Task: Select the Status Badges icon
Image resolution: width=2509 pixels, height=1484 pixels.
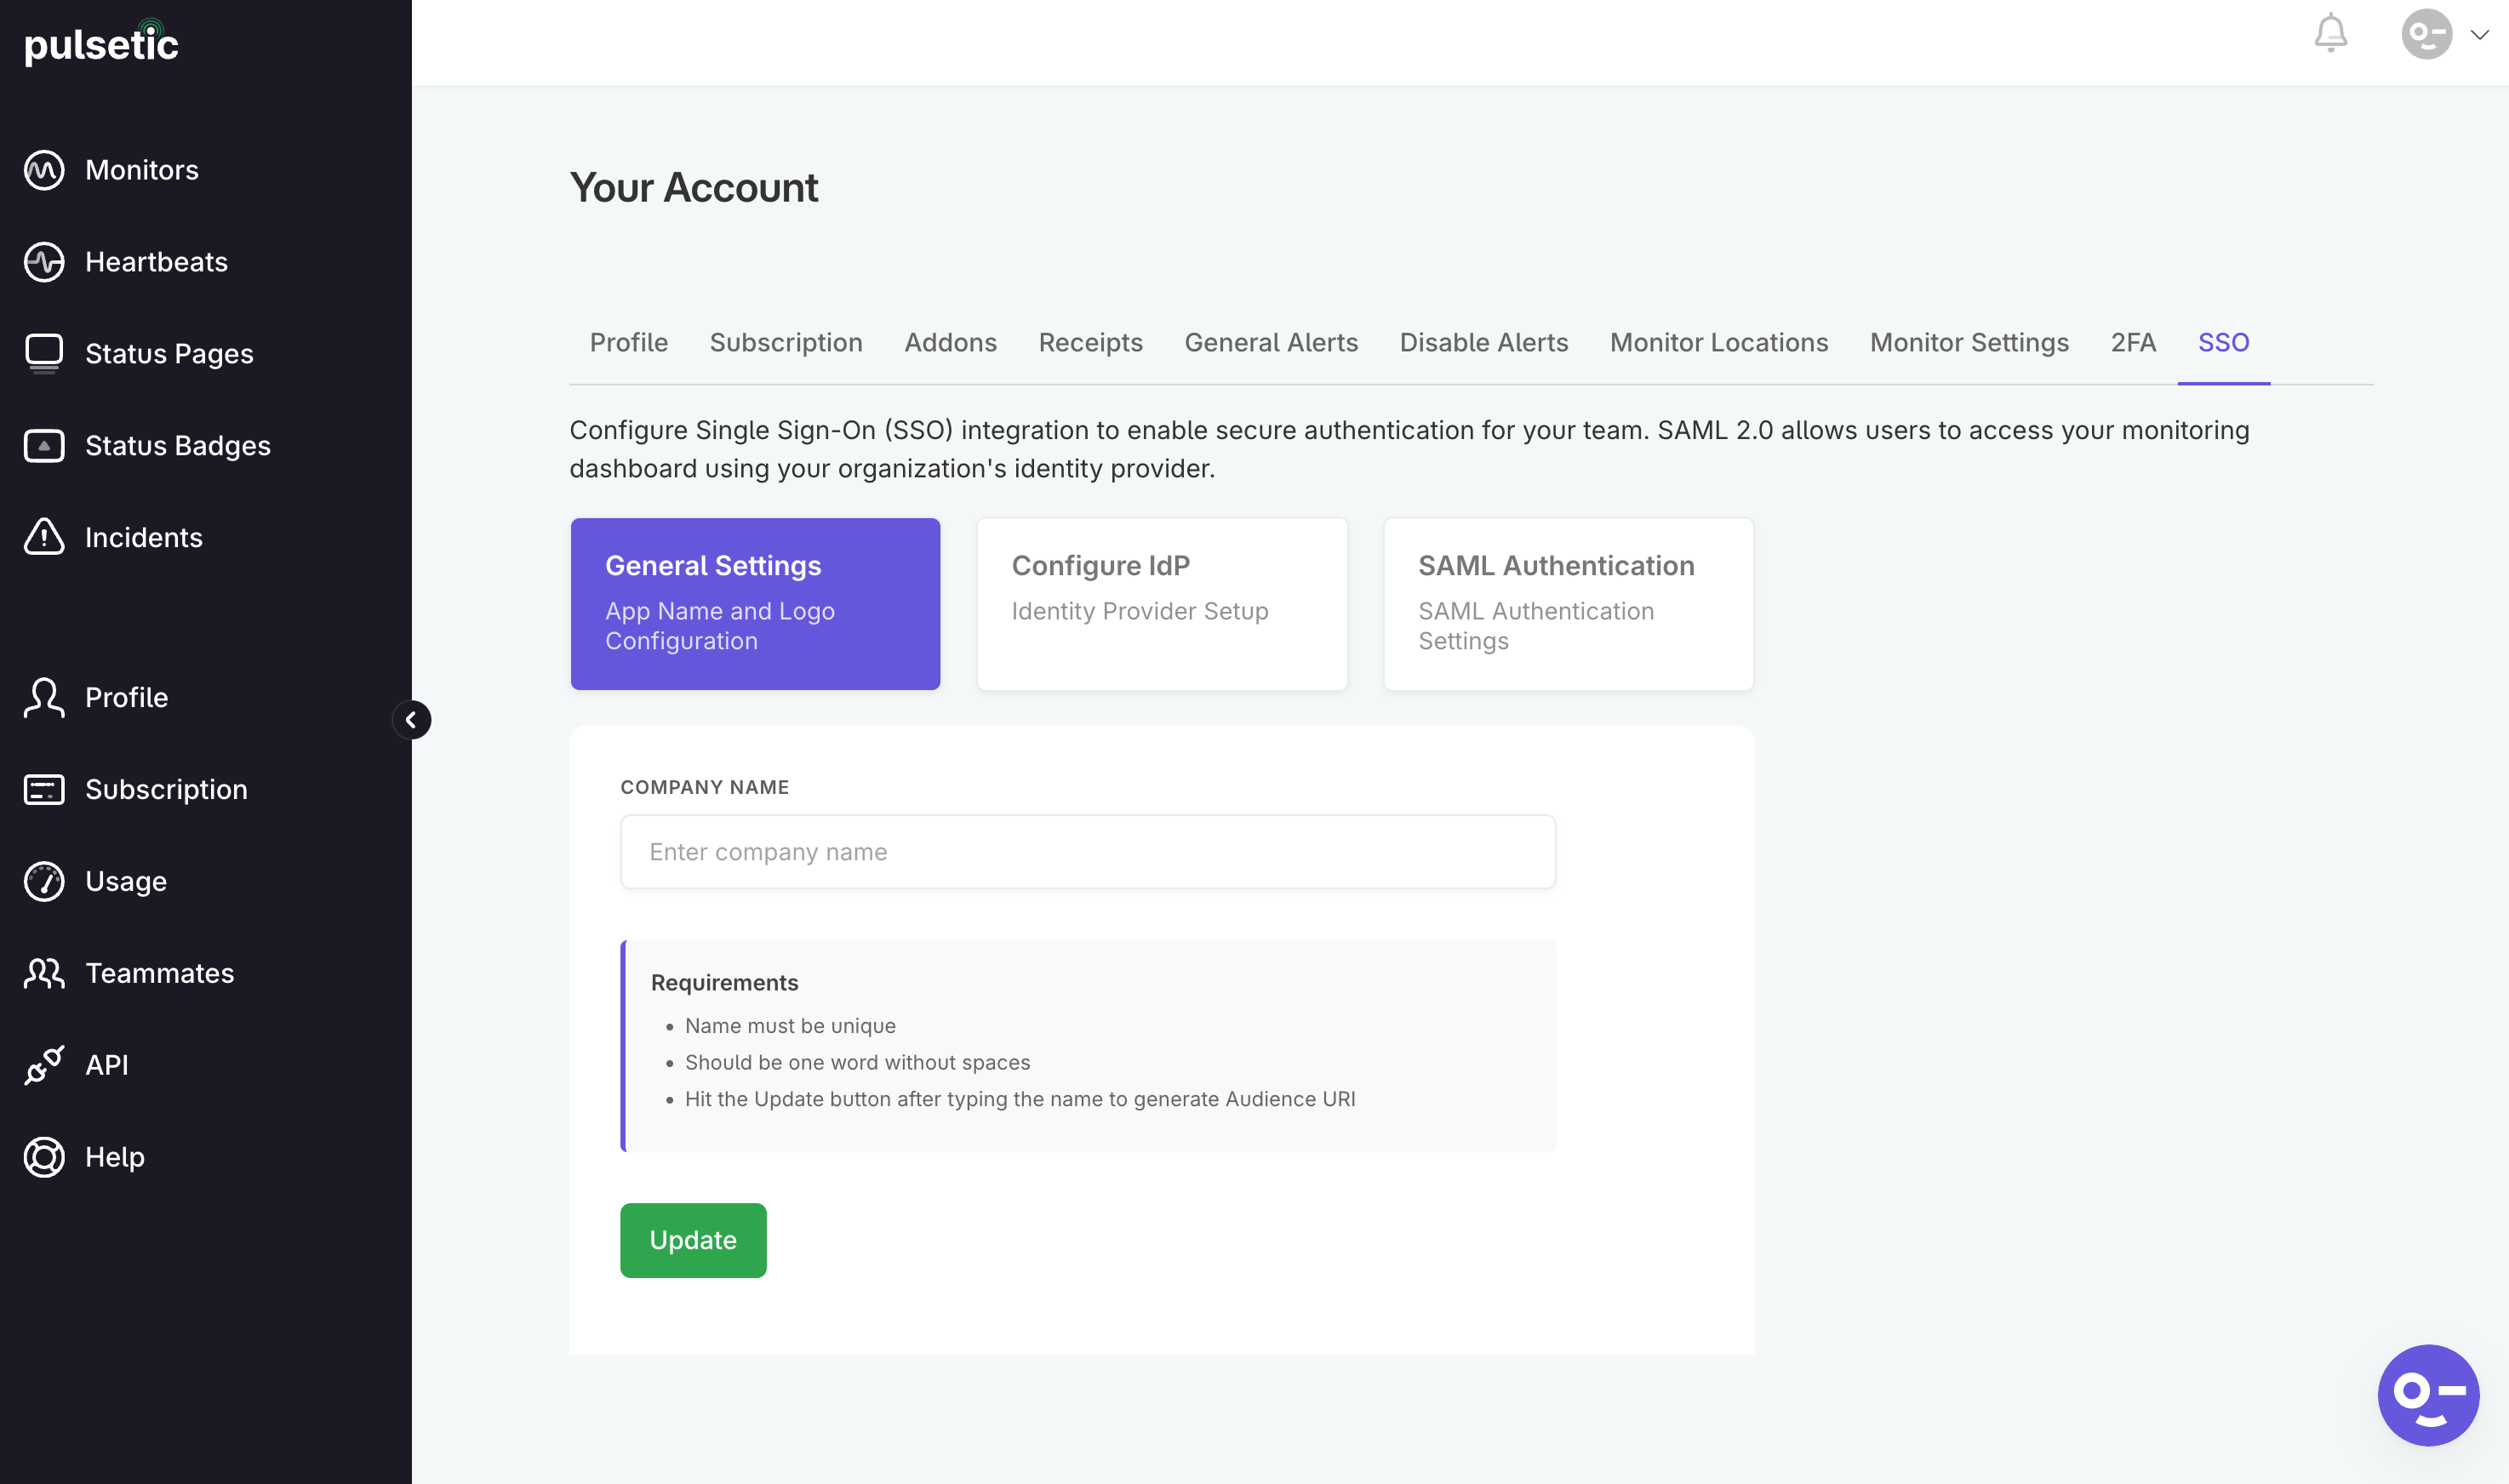Action: coord(44,445)
